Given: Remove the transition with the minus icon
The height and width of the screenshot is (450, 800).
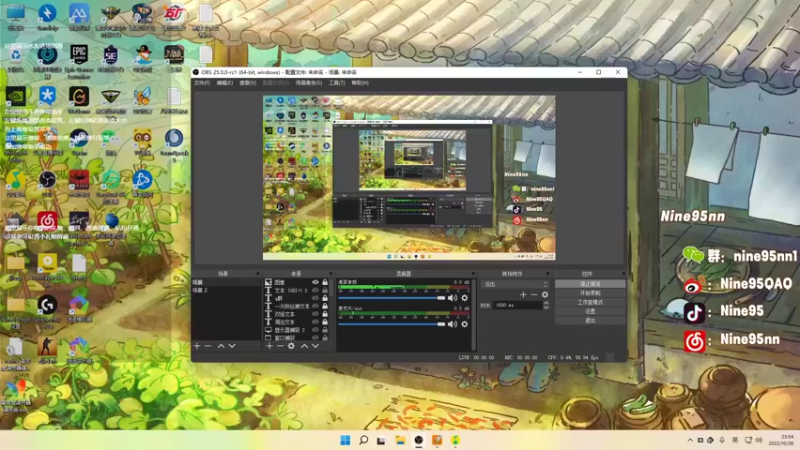Looking at the screenshot, I should click(534, 294).
